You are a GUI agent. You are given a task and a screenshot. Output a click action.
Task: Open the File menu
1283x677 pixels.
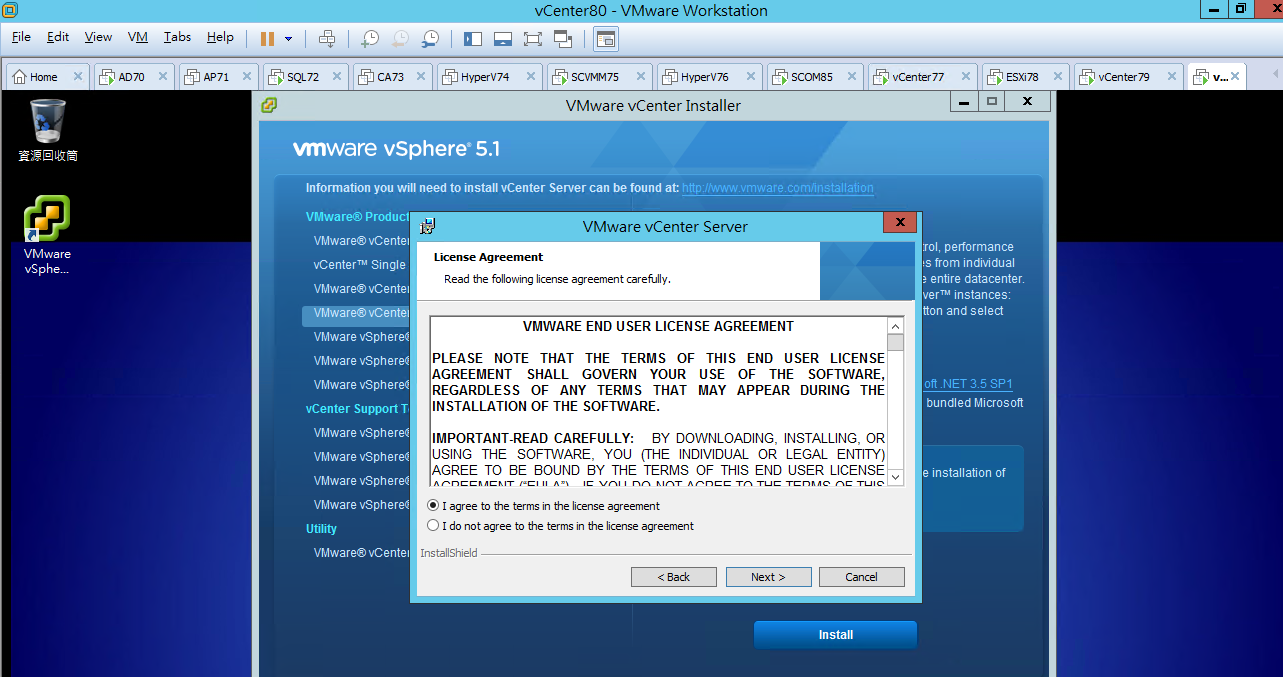click(x=21, y=37)
